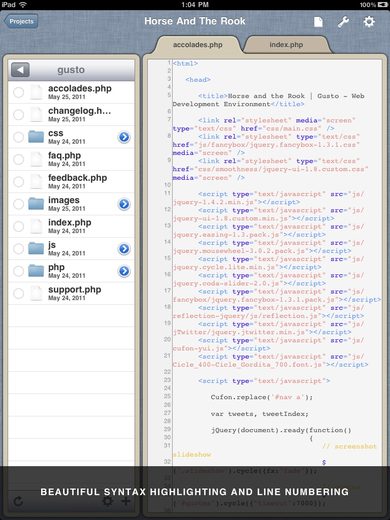390x520 pixels.
Task: Select the radio circle beside css folder
Action: tap(18, 137)
